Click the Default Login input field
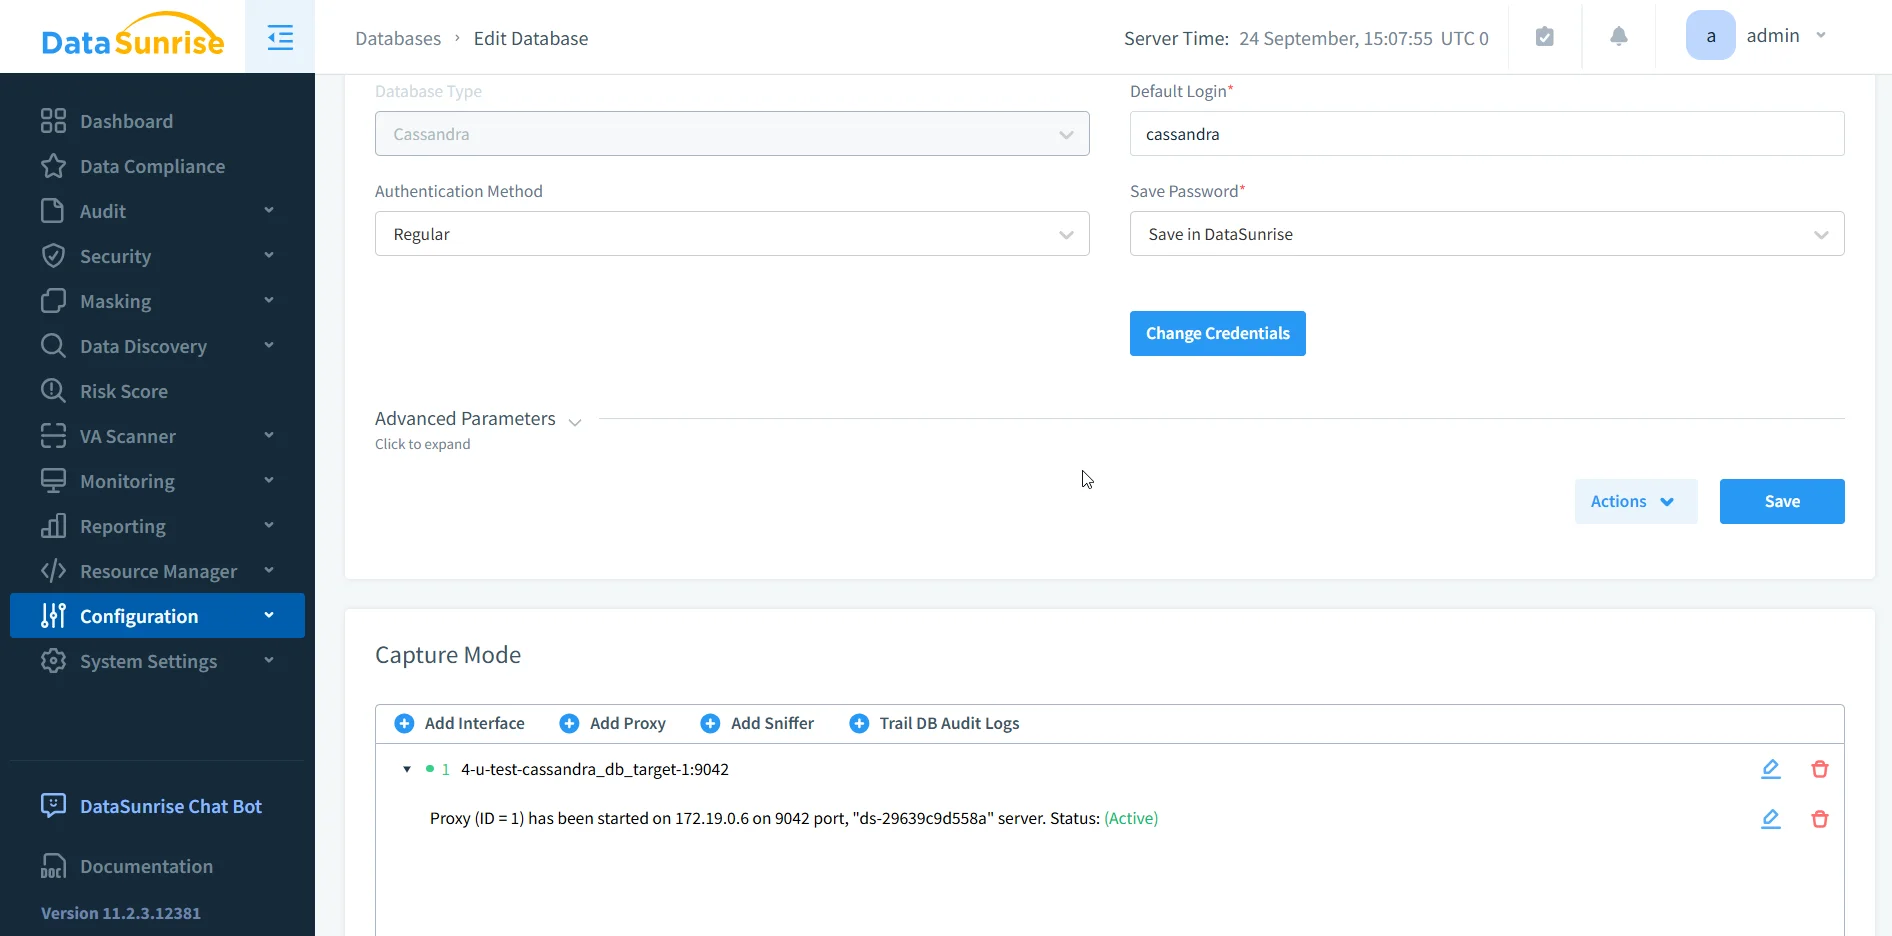 coord(1487,133)
